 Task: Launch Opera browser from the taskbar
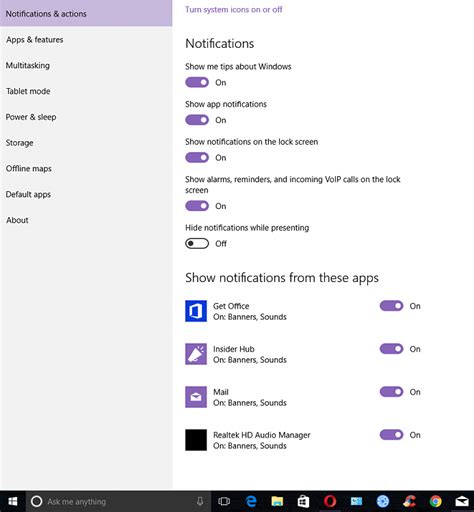click(330, 501)
